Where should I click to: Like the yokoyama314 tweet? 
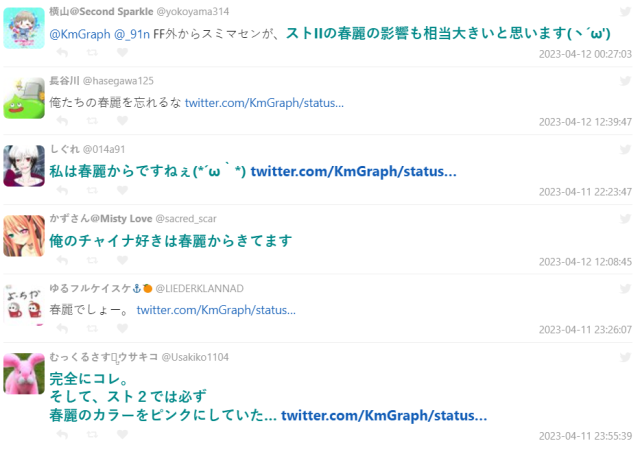tap(122, 52)
